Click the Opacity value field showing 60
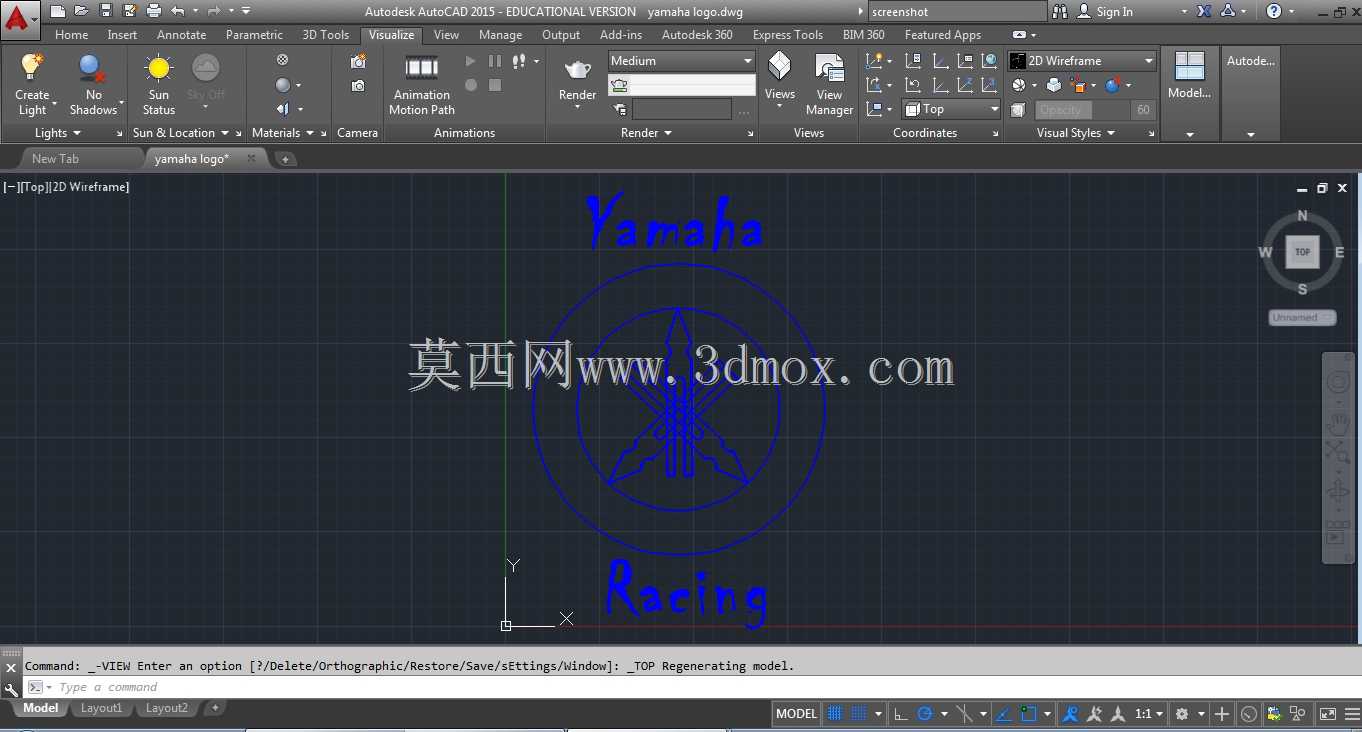The height and width of the screenshot is (732, 1362). coord(1143,110)
